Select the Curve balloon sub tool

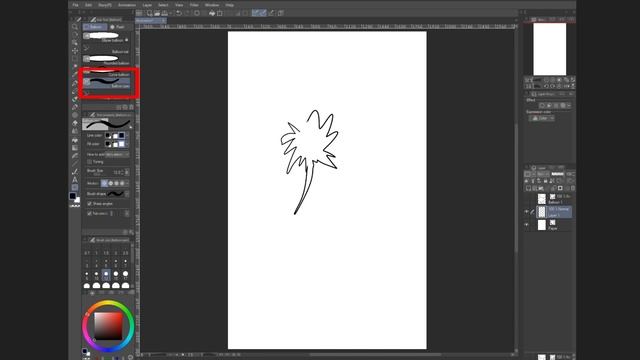[107, 72]
